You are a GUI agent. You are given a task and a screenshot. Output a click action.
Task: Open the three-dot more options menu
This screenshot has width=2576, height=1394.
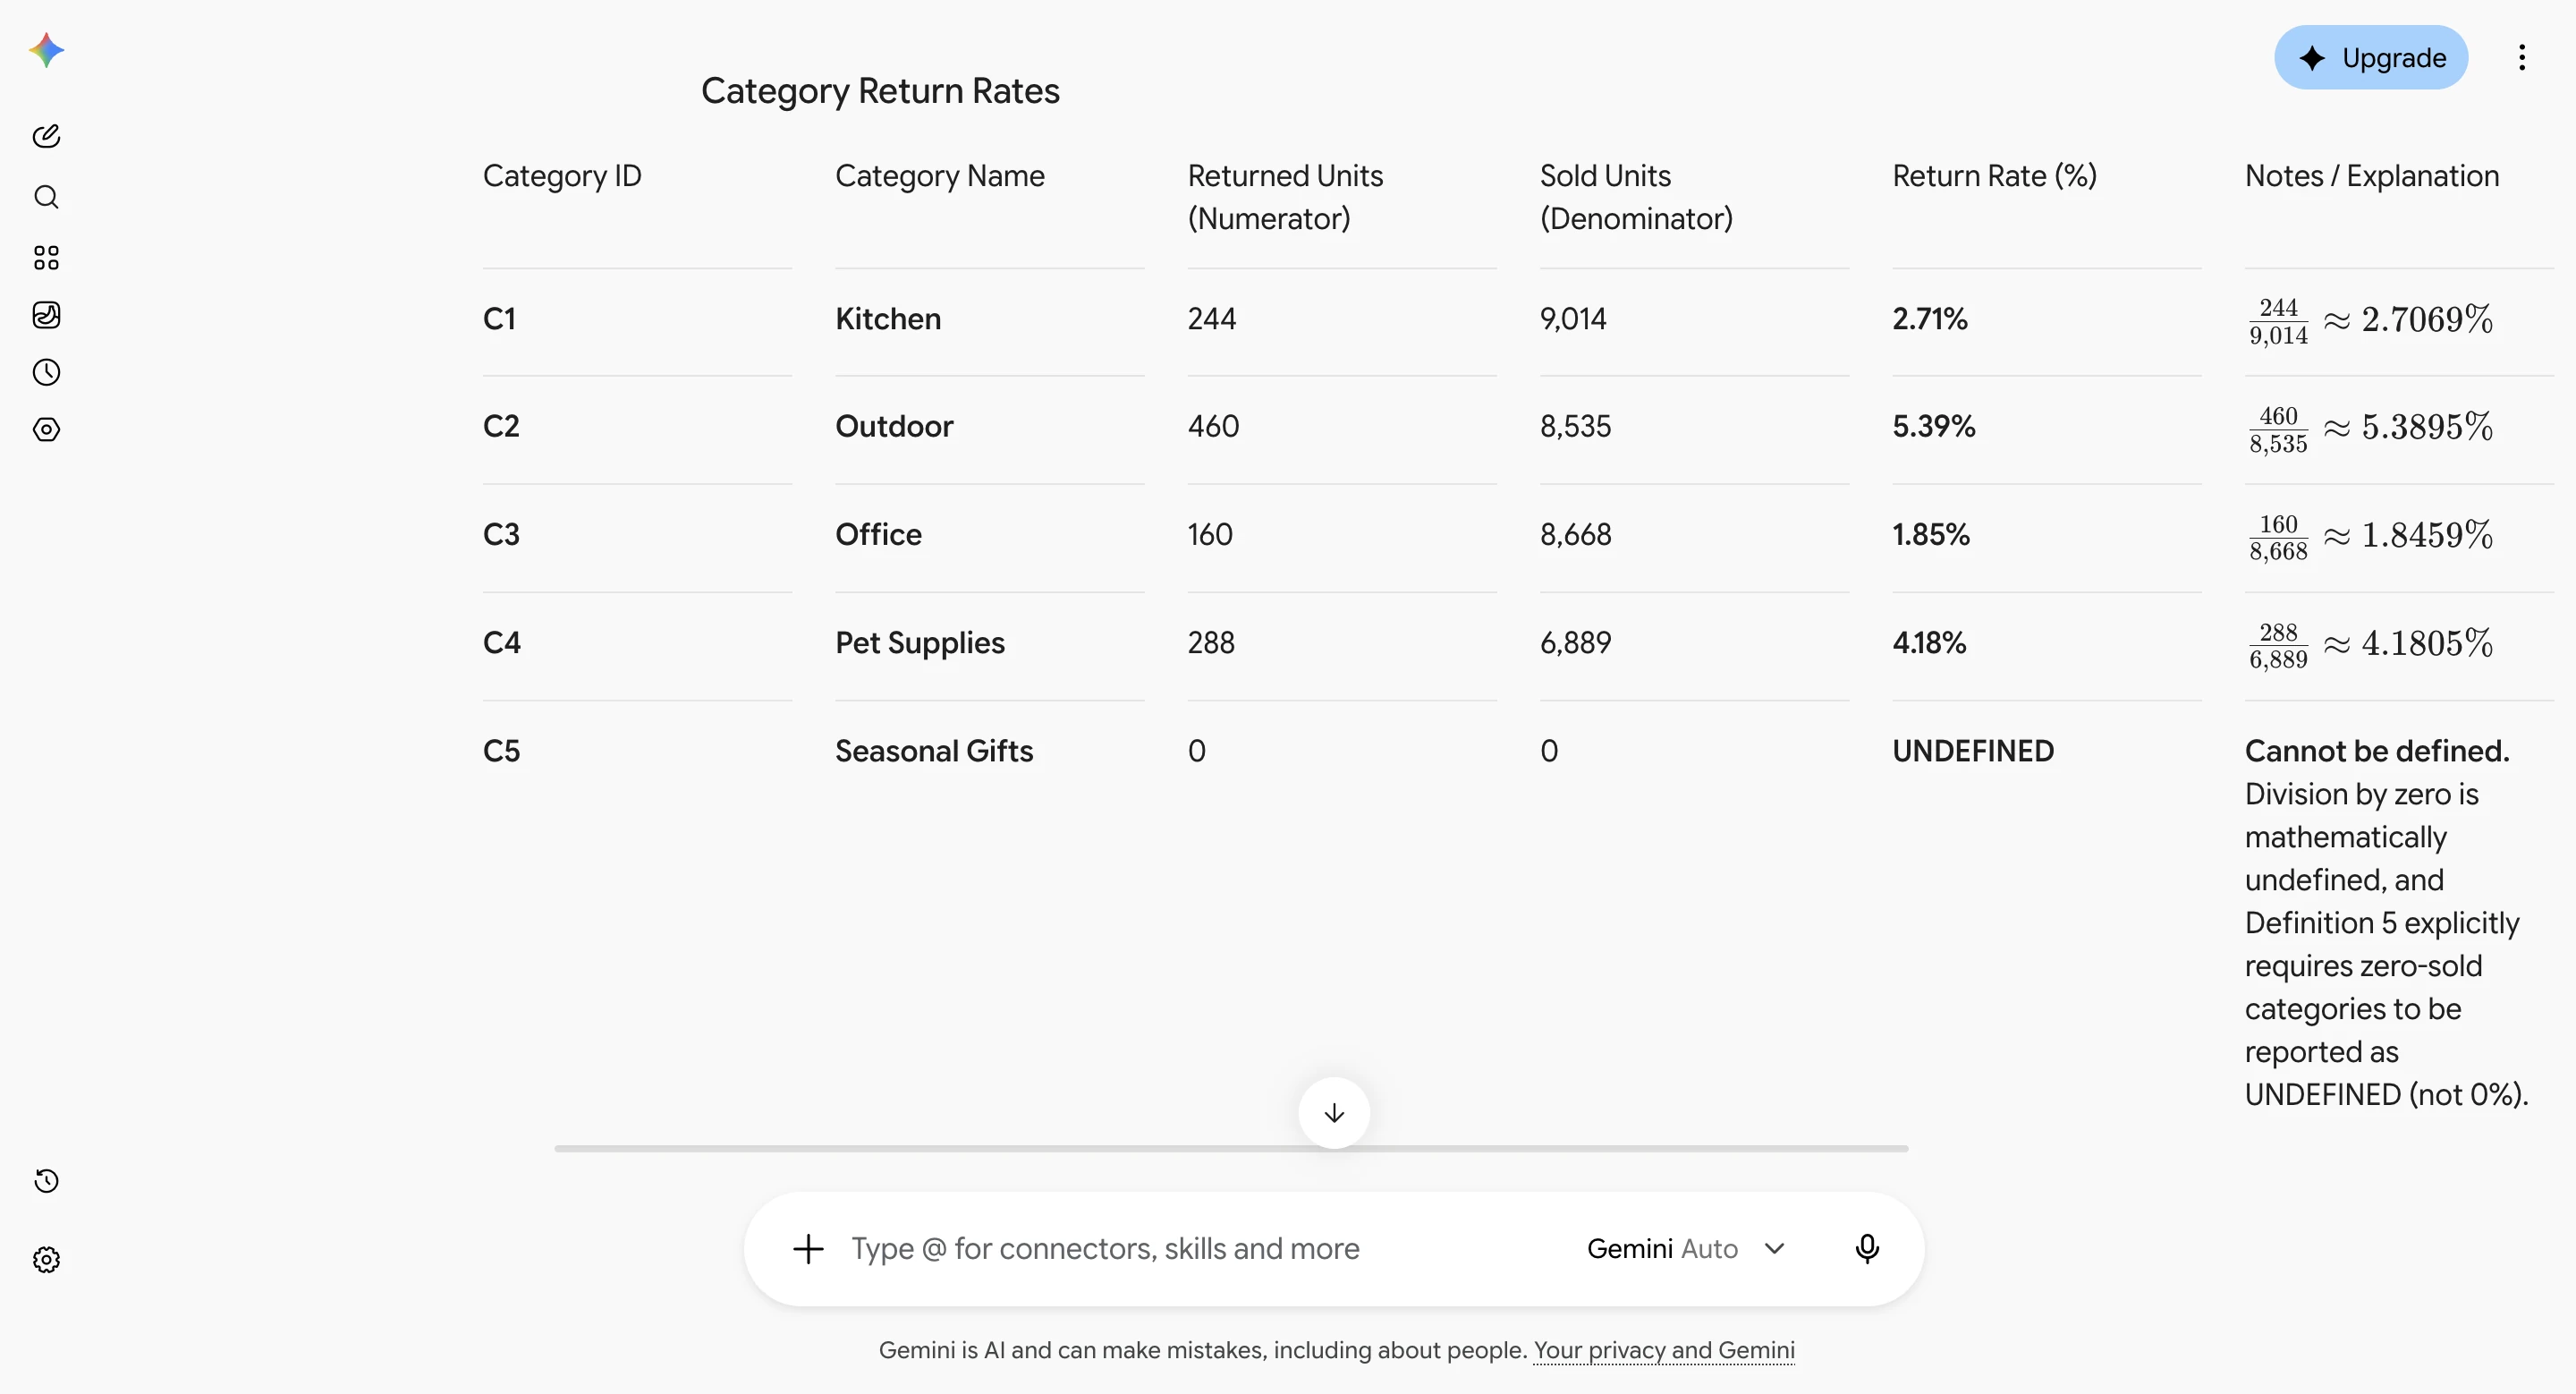point(2522,57)
